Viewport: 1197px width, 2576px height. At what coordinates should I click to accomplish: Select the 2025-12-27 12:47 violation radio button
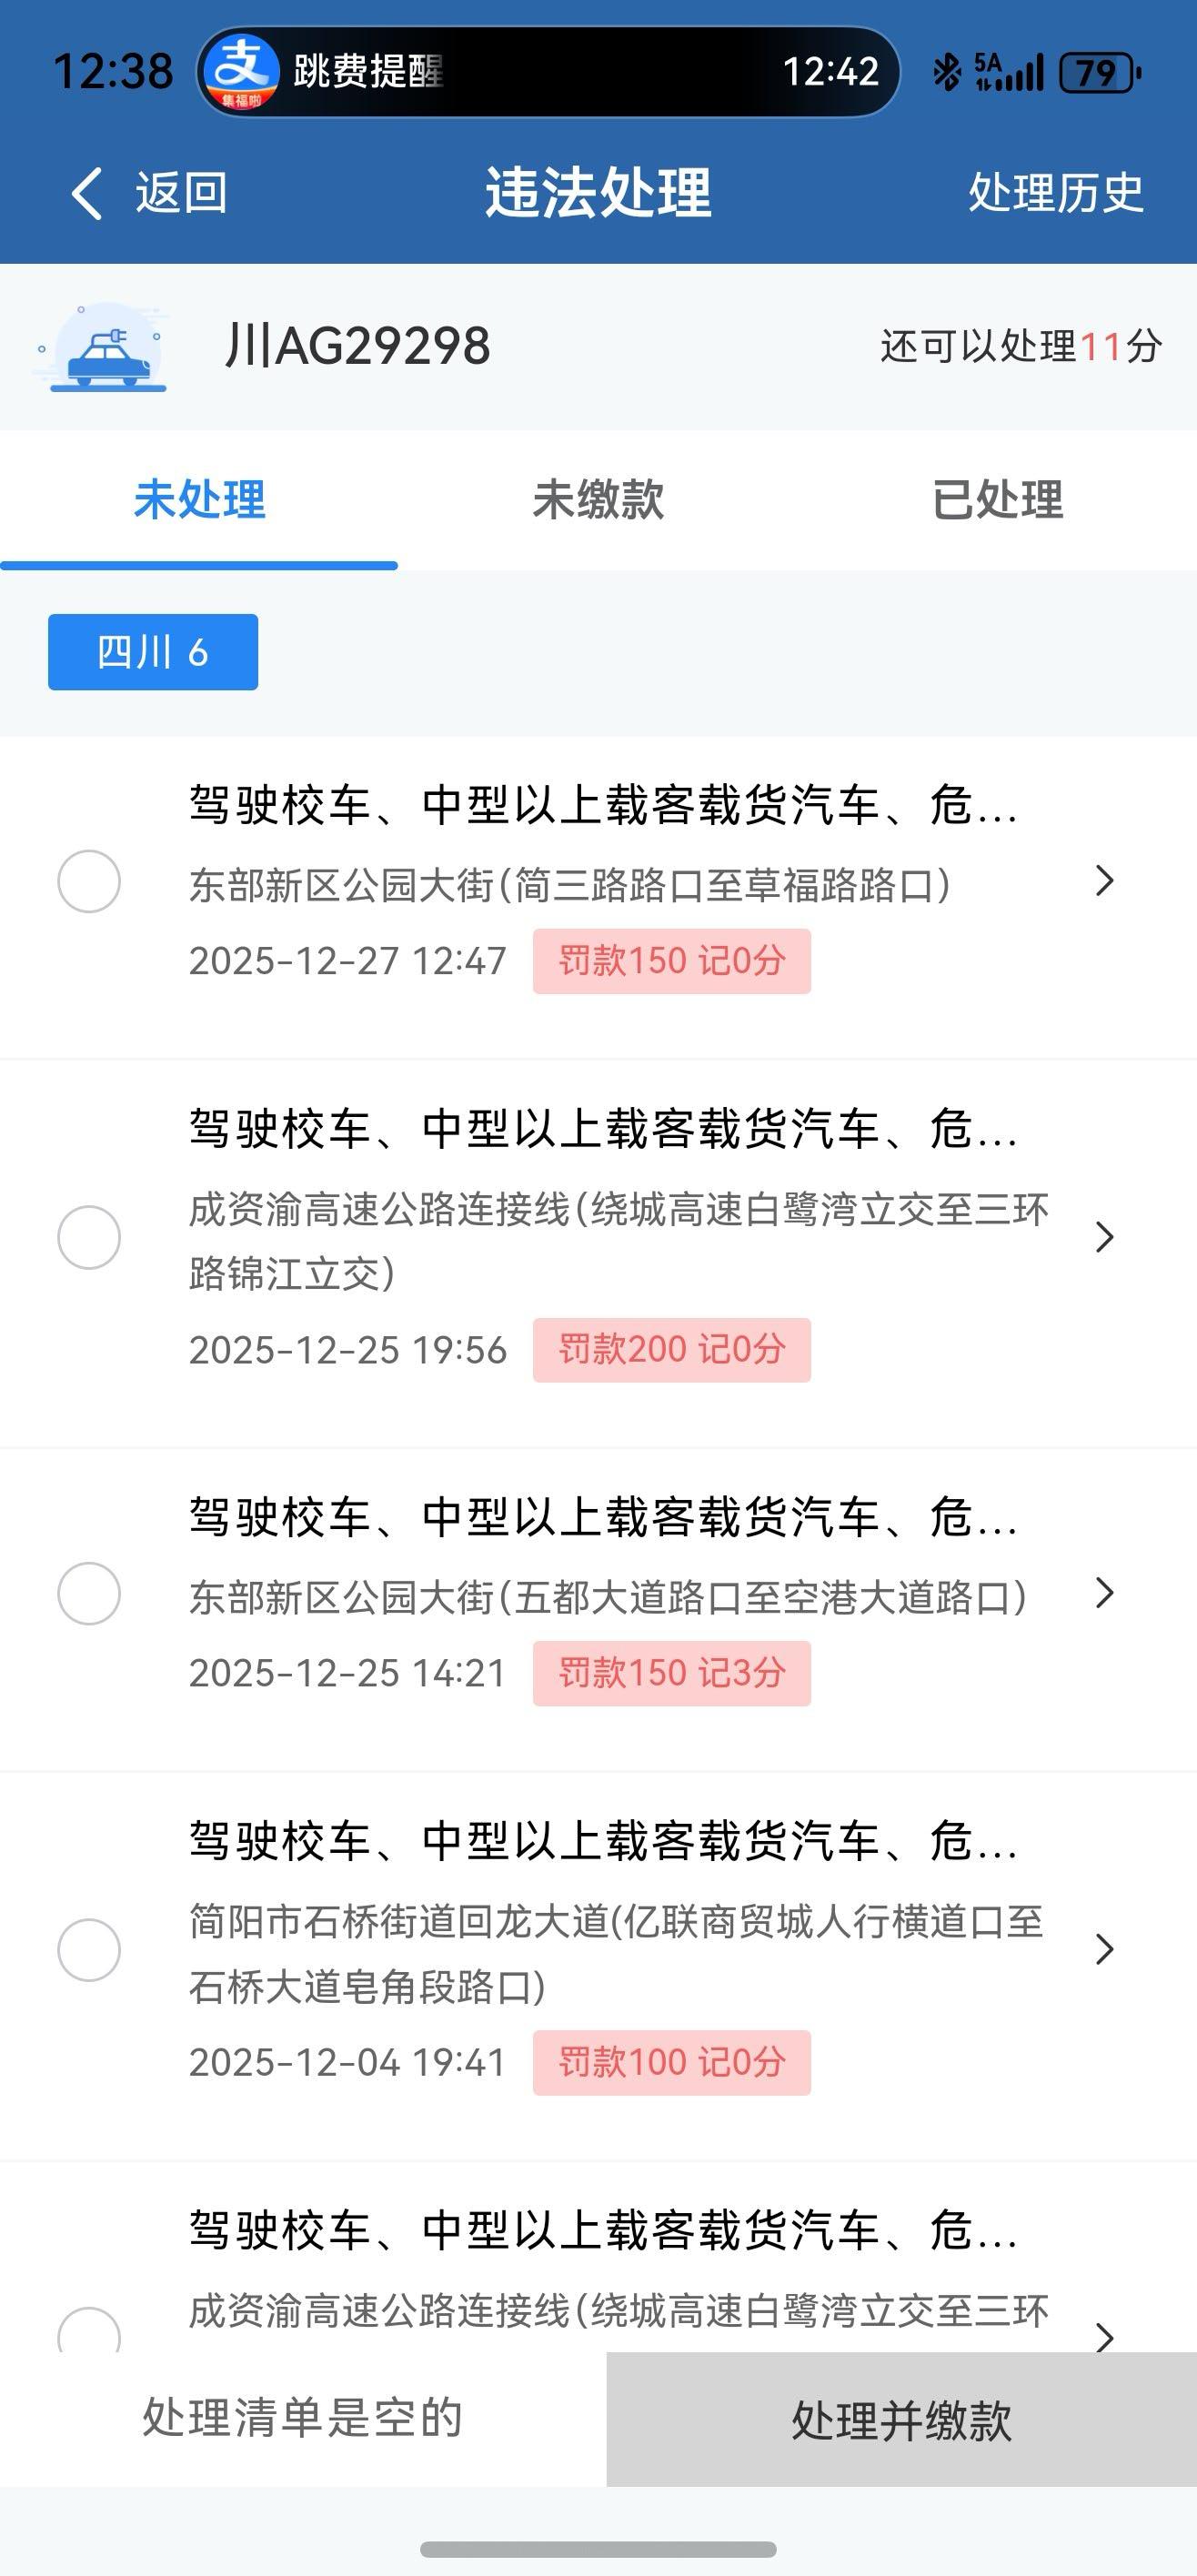point(89,881)
